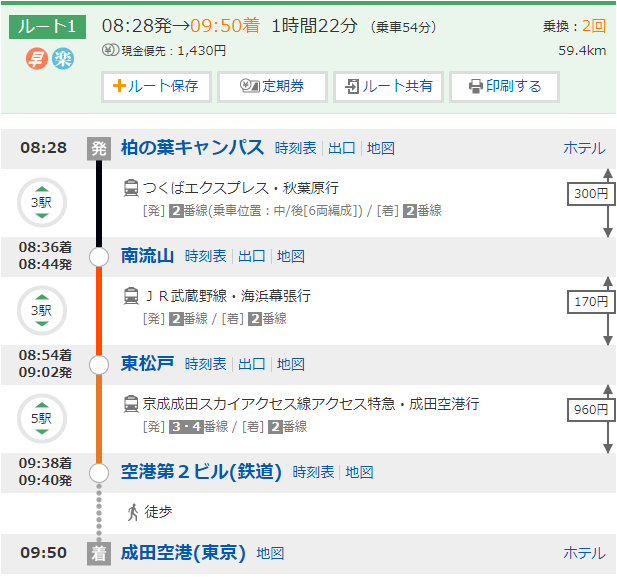
Task: Open 柏の葉キャンパス station link
Action: 192,148
